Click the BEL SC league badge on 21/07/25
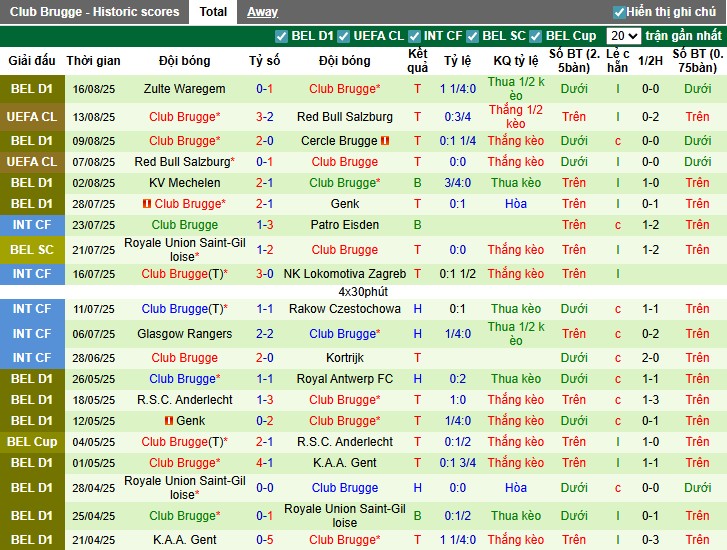 pyautogui.click(x=32, y=249)
